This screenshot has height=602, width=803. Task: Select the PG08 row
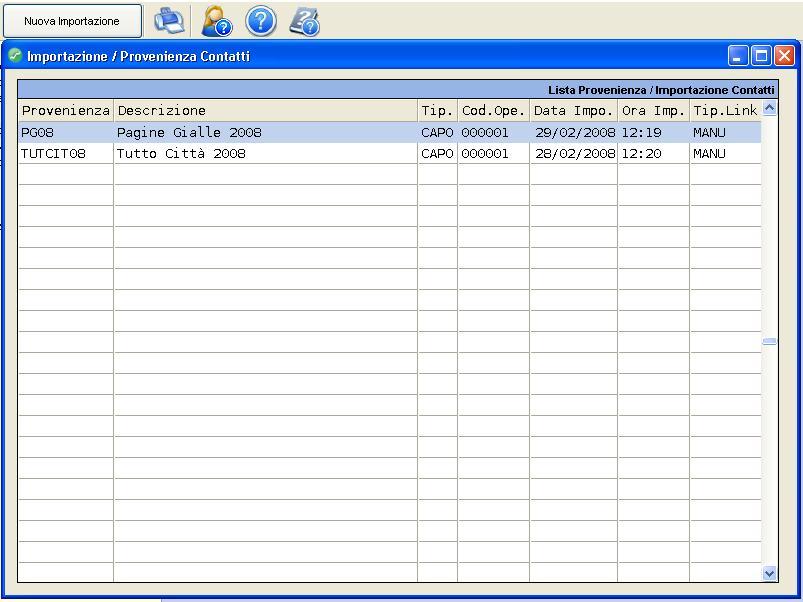click(x=66, y=133)
